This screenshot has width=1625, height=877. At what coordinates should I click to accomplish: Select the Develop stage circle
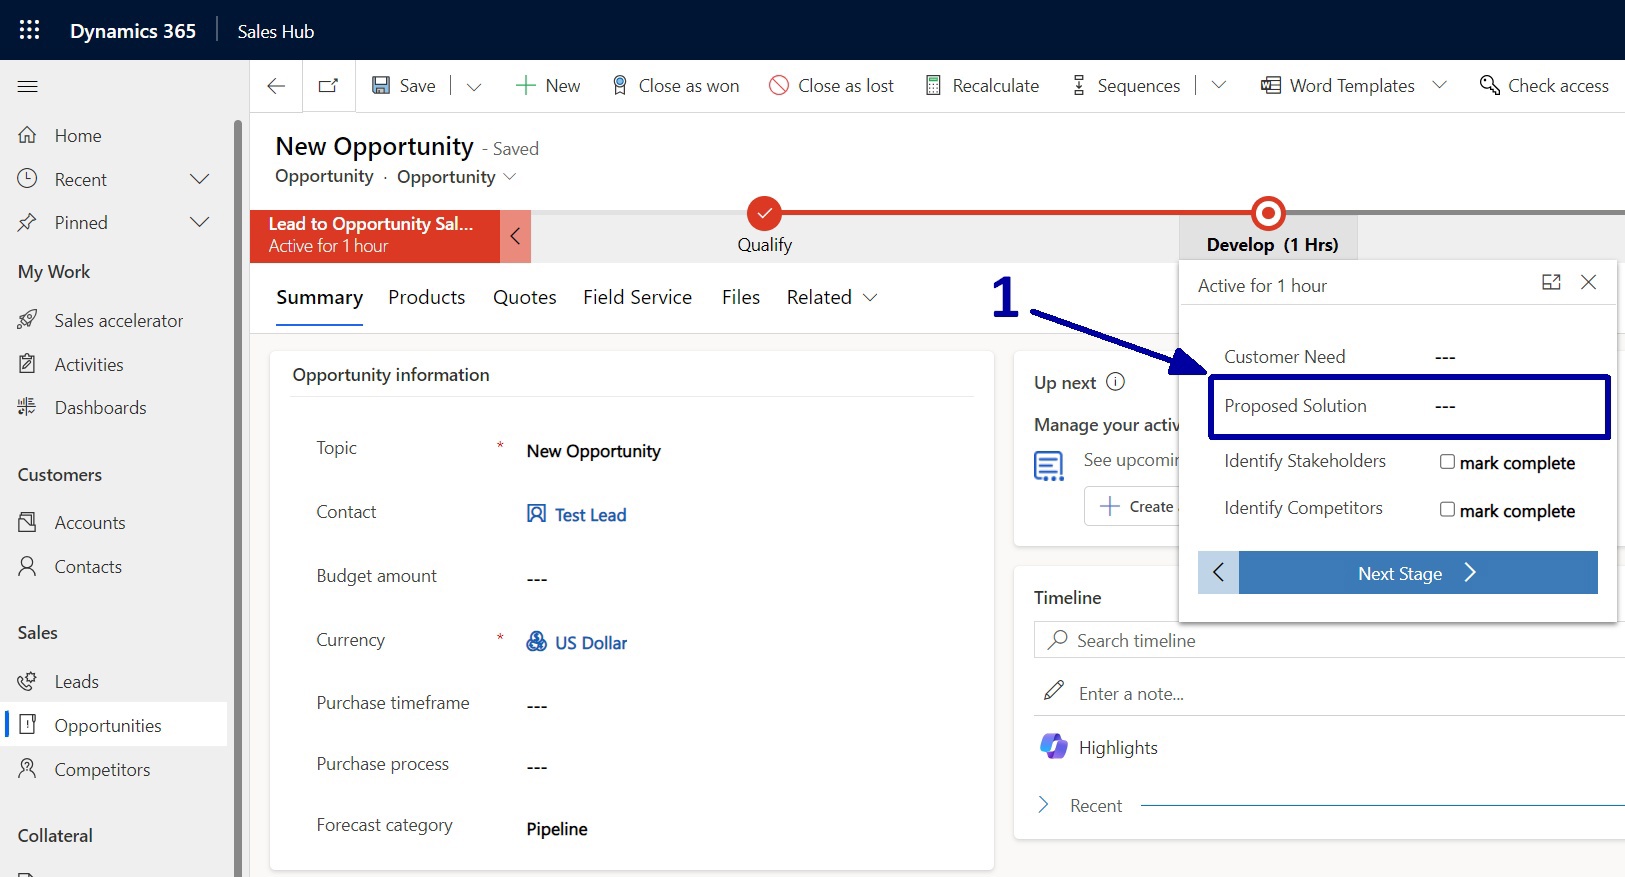1268,213
